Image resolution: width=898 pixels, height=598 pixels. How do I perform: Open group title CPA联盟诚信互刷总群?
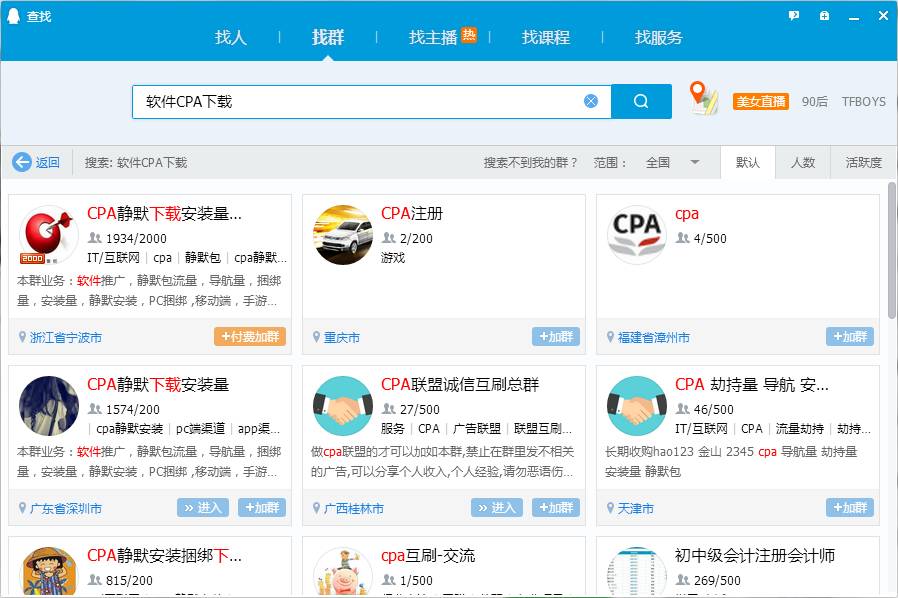pyautogui.click(x=460, y=384)
